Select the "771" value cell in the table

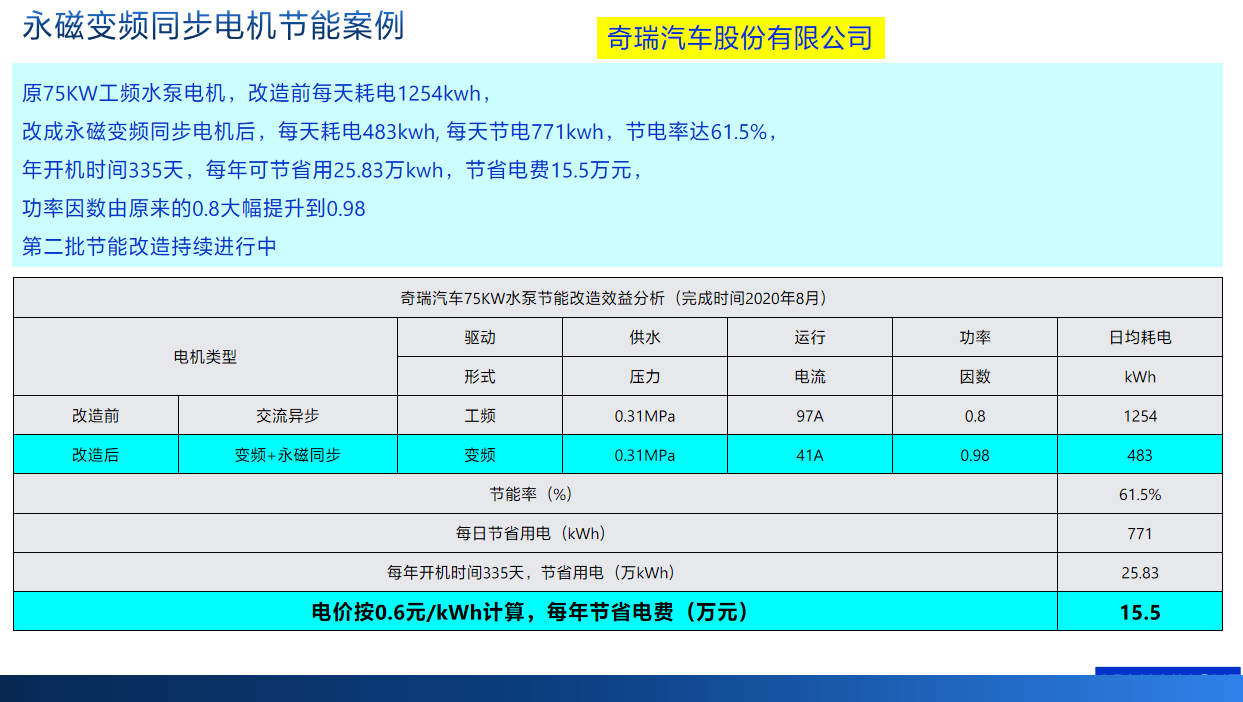coord(1140,533)
